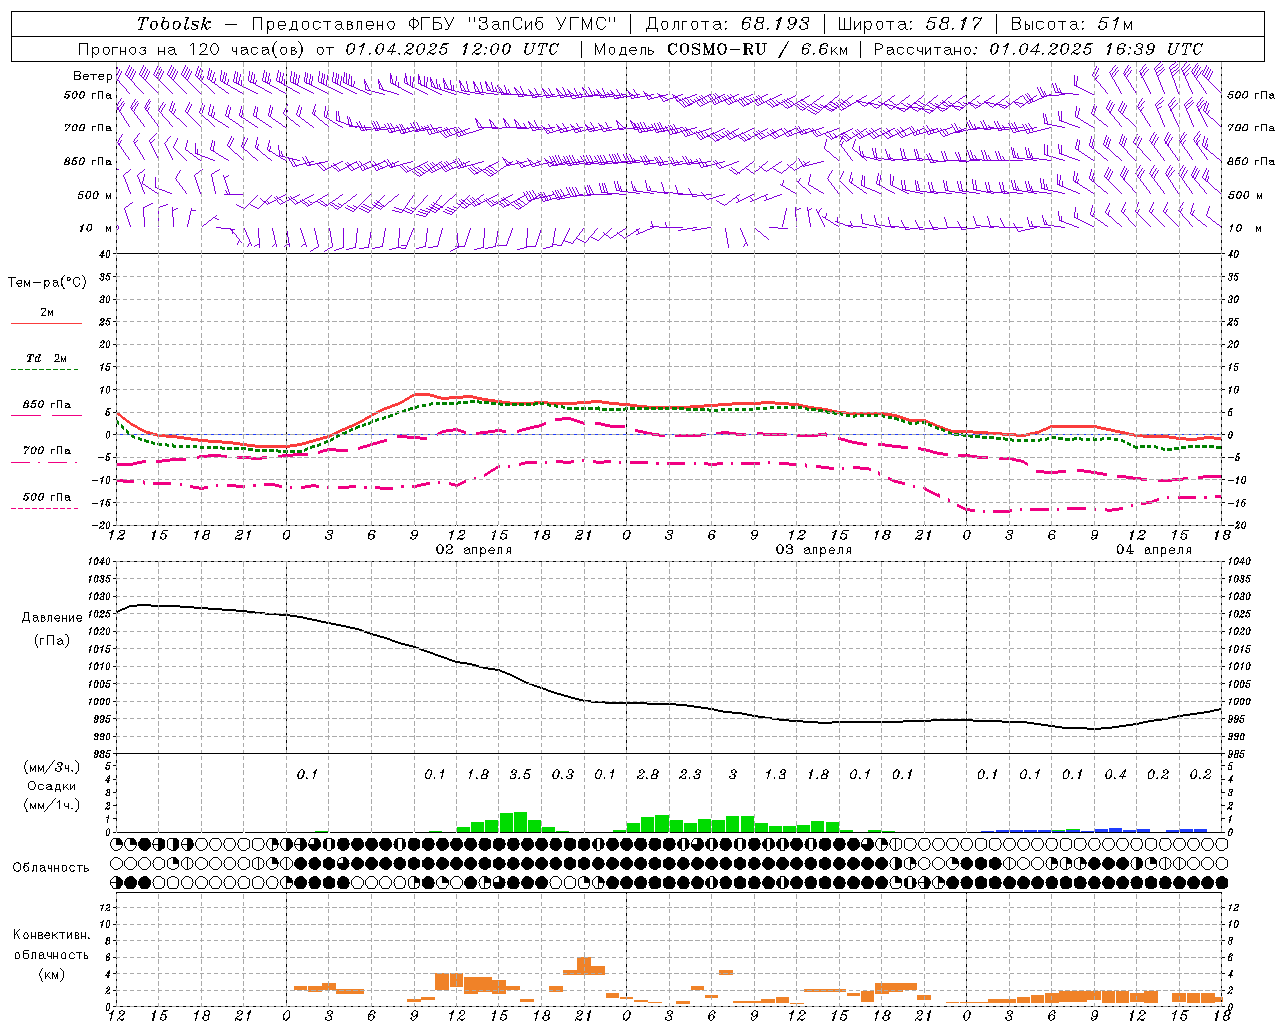Click the tallest green precipitation bar
This screenshot has height=1024, width=1280.
[520, 822]
